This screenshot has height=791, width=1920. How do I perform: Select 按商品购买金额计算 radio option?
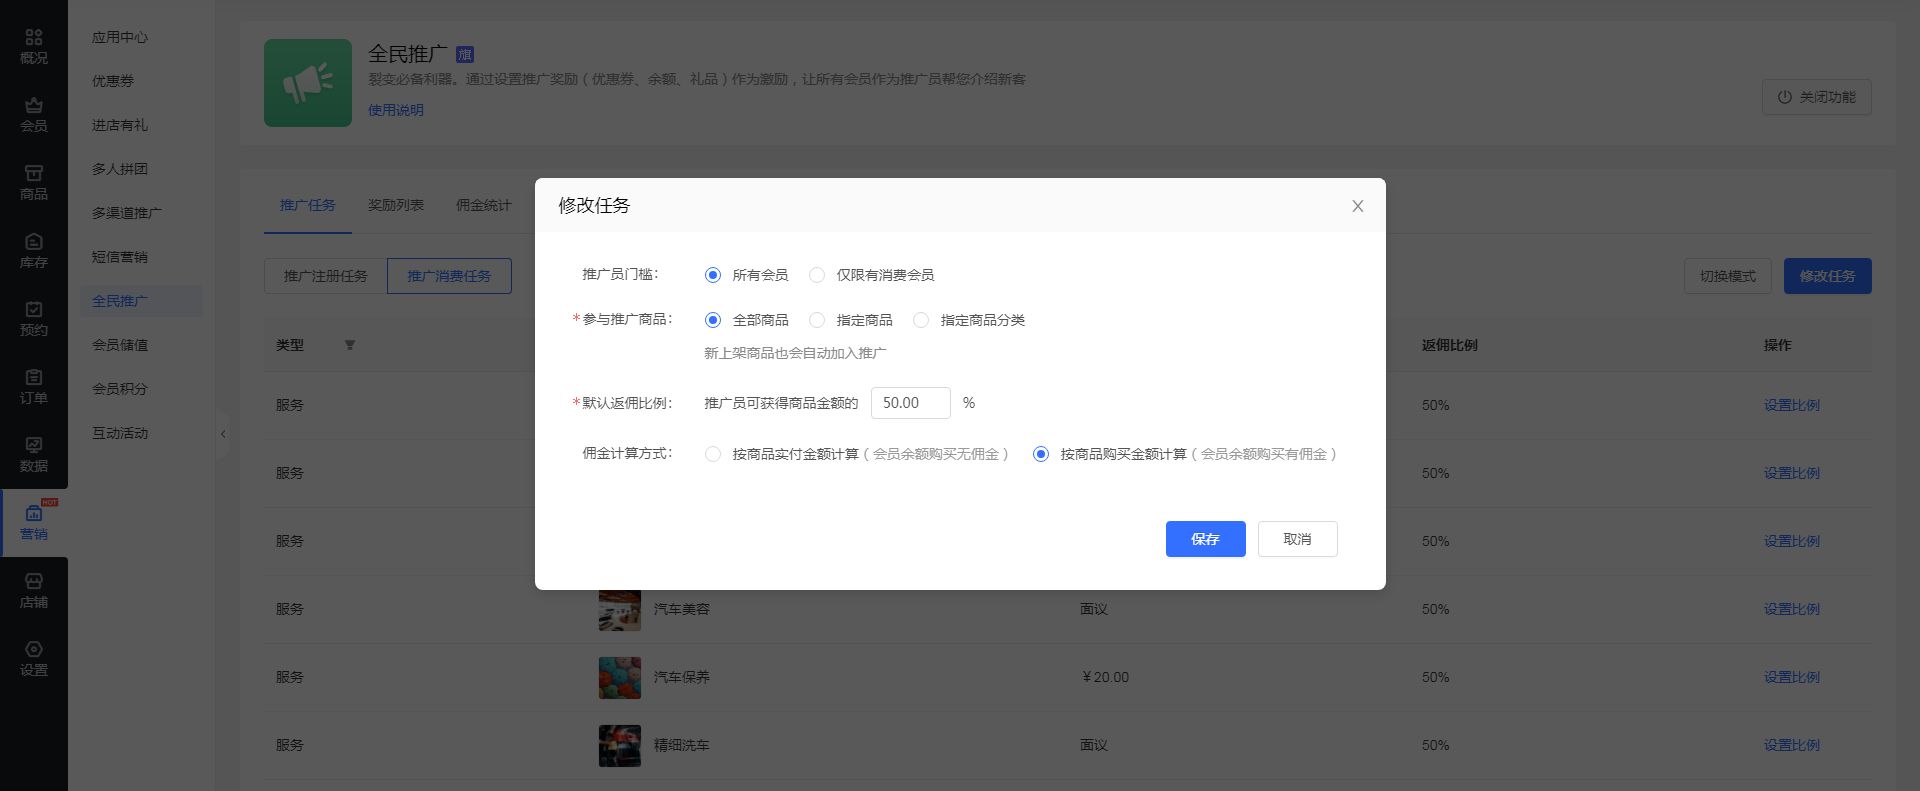coord(1041,454)
